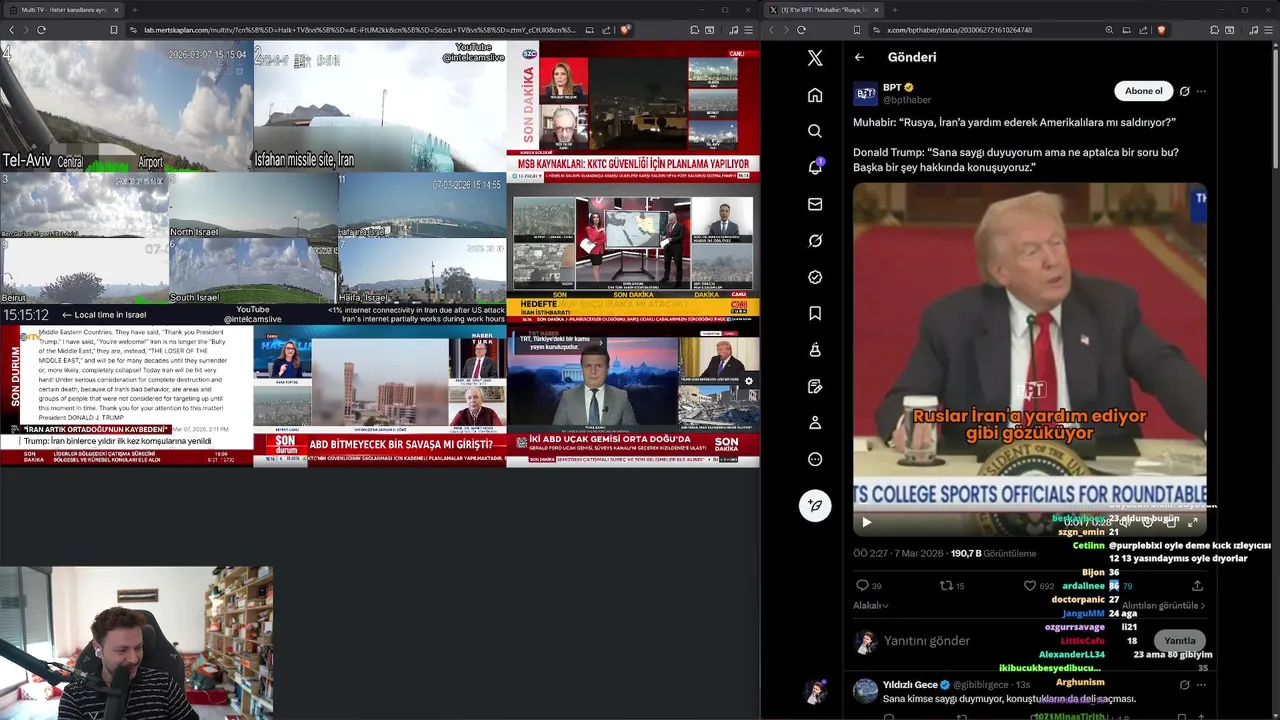This screenshot has height=720, width=1280.
Task: Open Alıntıları görüntüle link
Action: 1163,605
